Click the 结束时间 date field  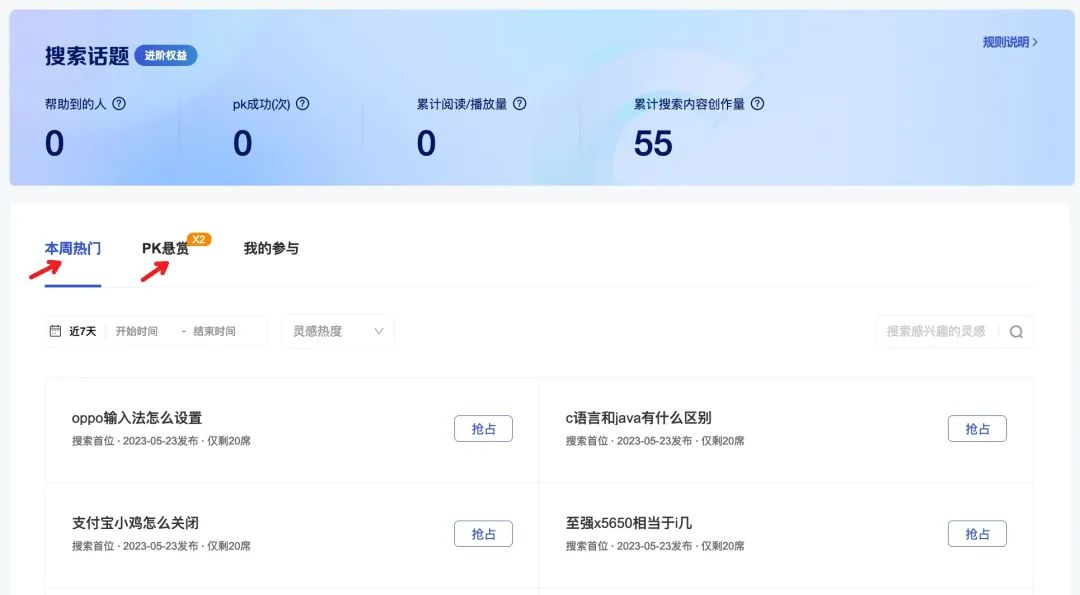coord(215,331)
